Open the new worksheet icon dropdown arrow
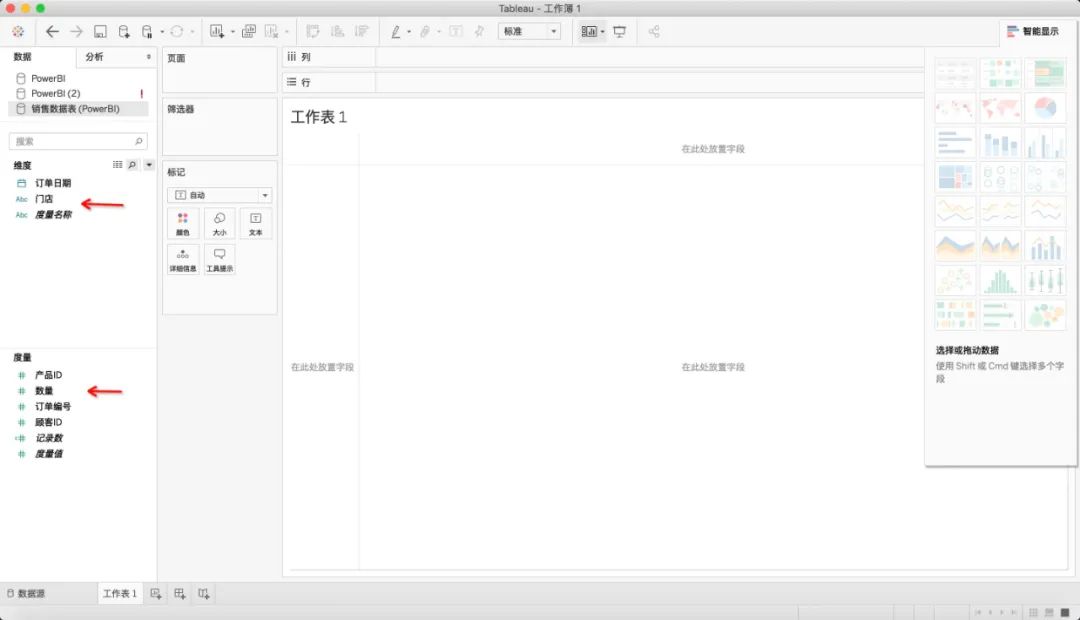 [233, 32]
